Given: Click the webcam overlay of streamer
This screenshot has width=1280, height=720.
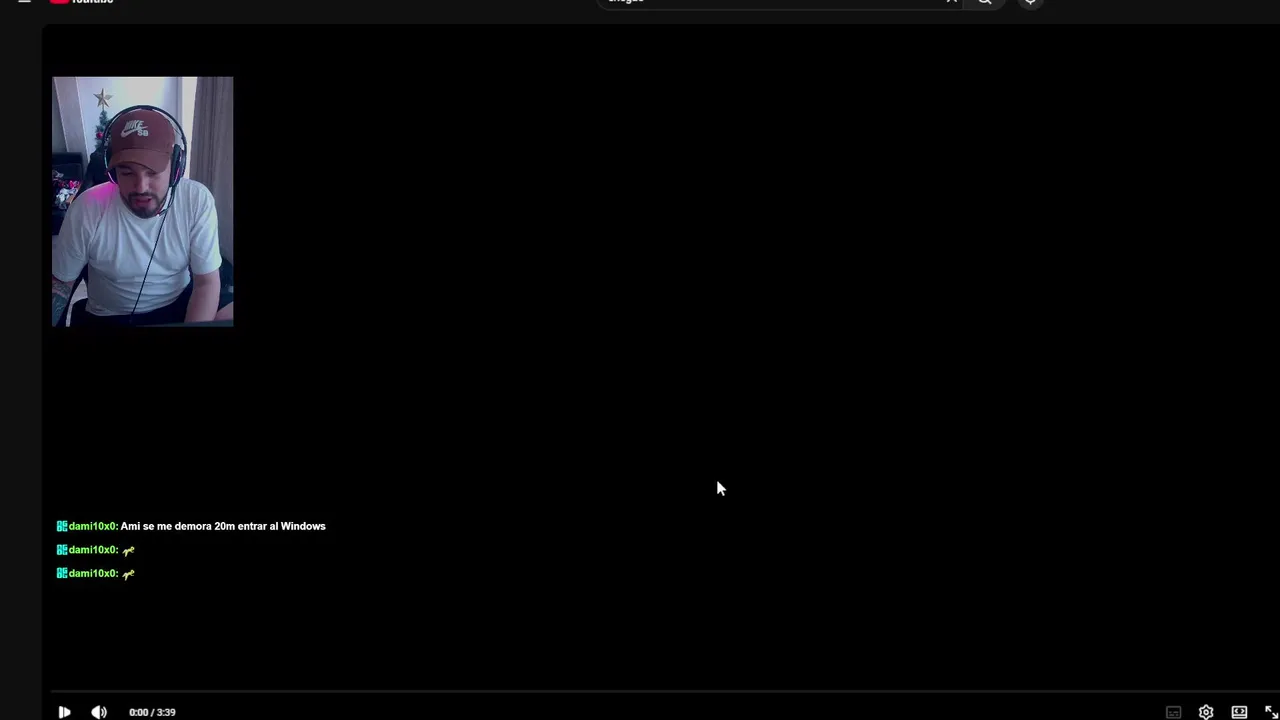Looking at the screenshot, I should coord(142,201).
